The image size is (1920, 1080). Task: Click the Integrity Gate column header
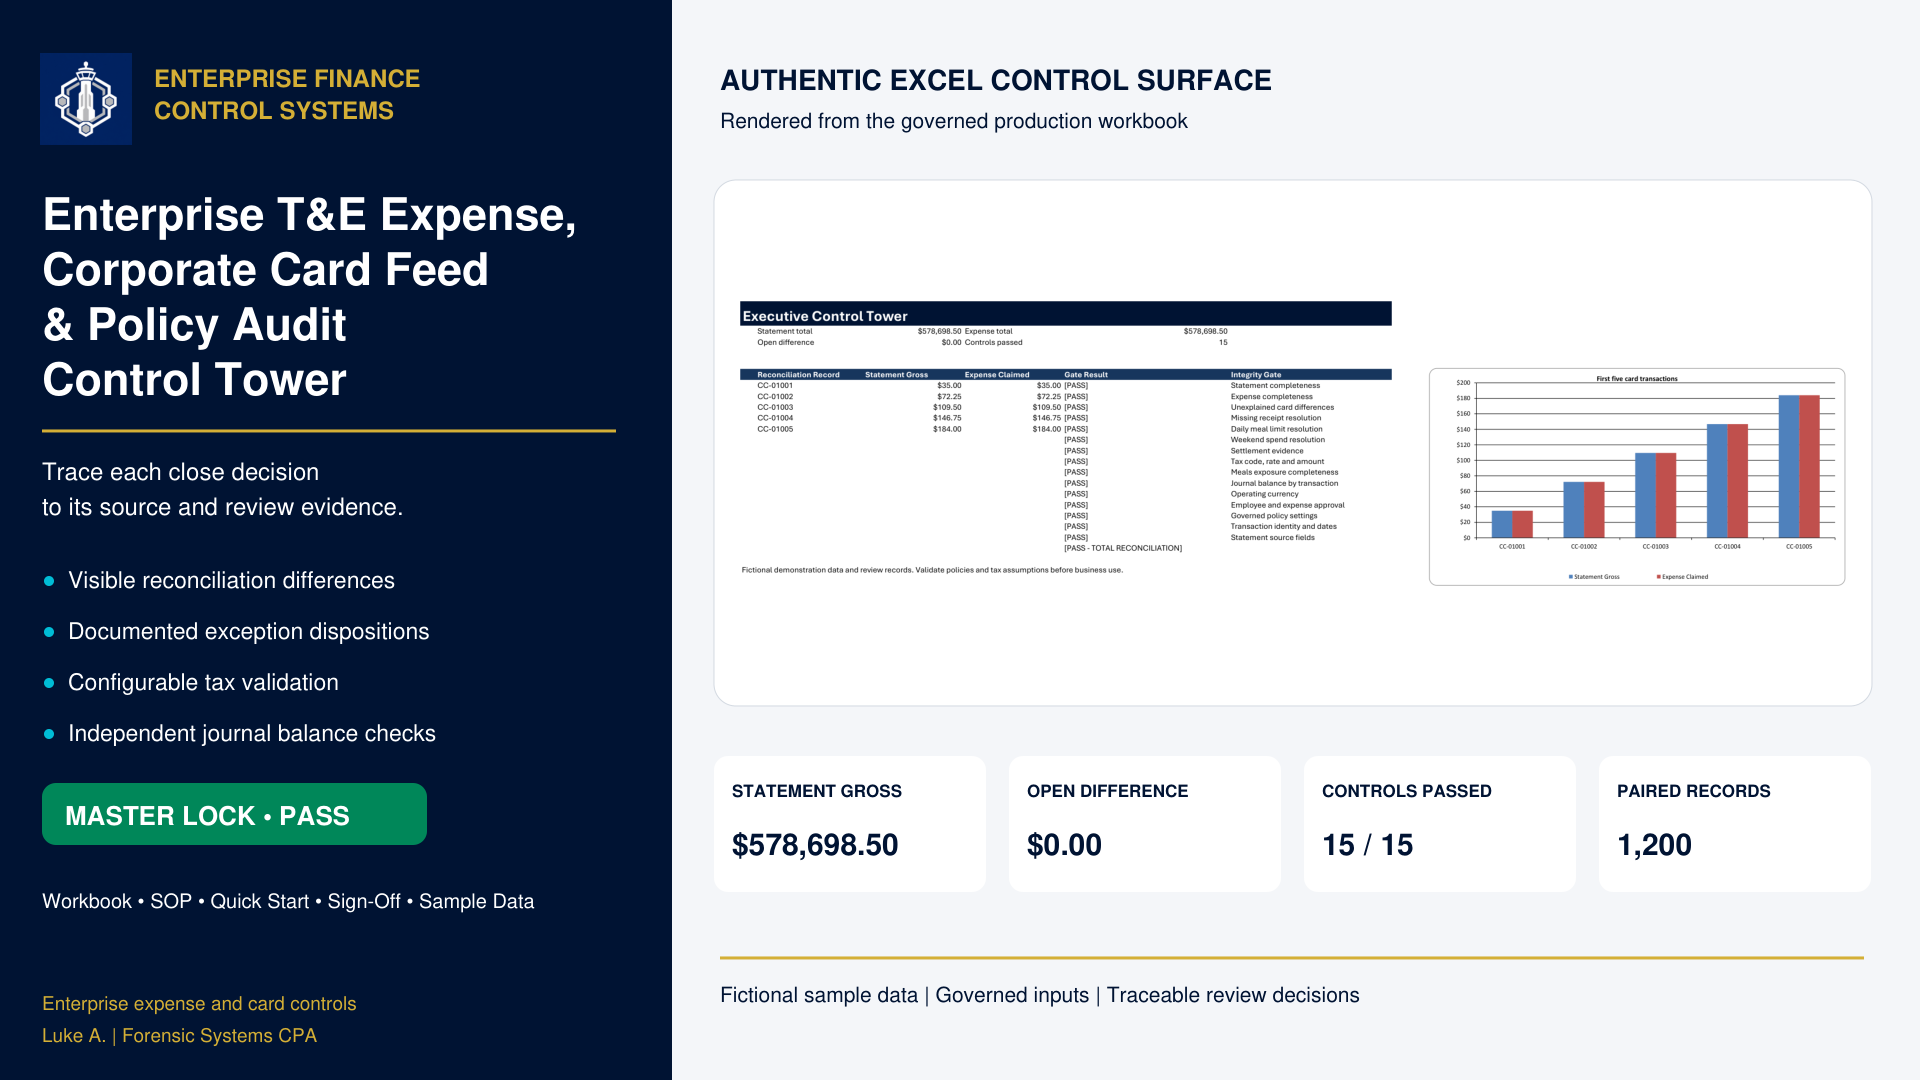pos(1256,375)
